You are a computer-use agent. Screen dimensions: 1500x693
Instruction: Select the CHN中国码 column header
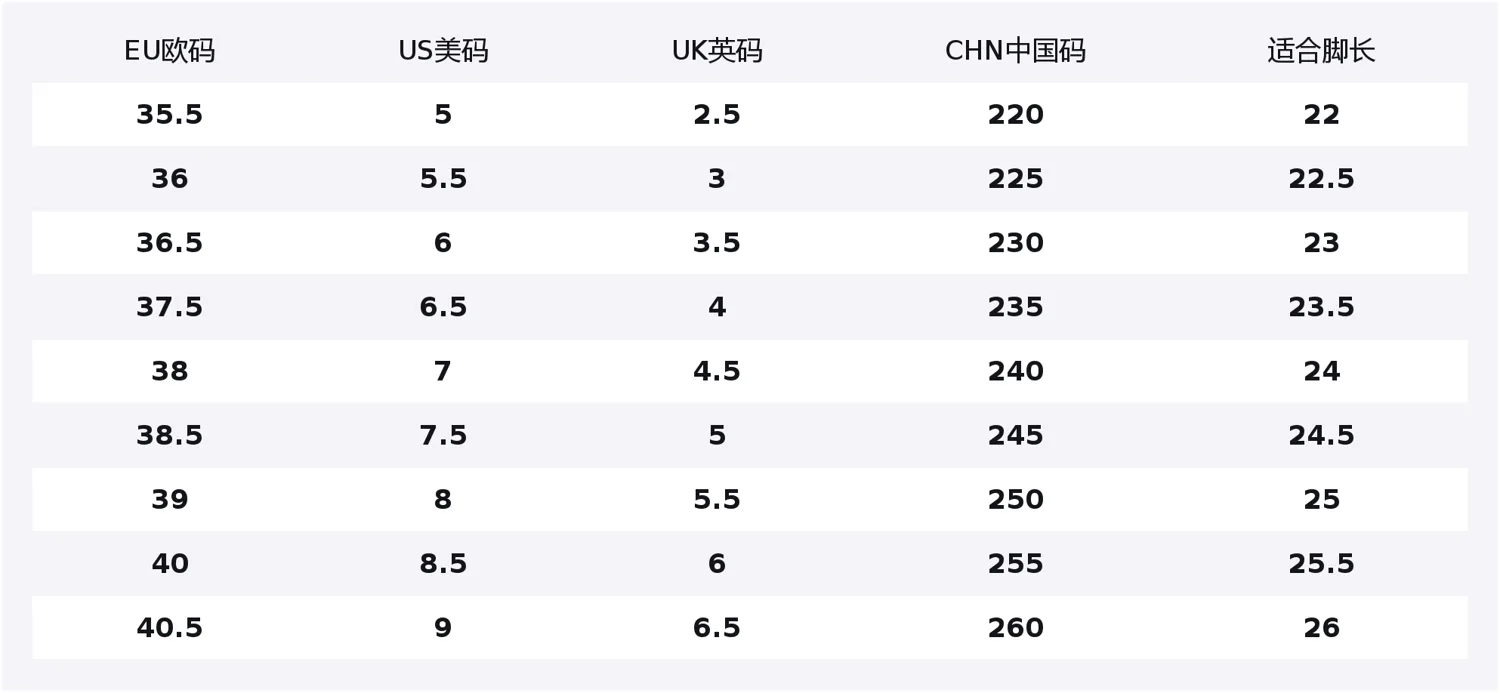tap(1015, 51)
